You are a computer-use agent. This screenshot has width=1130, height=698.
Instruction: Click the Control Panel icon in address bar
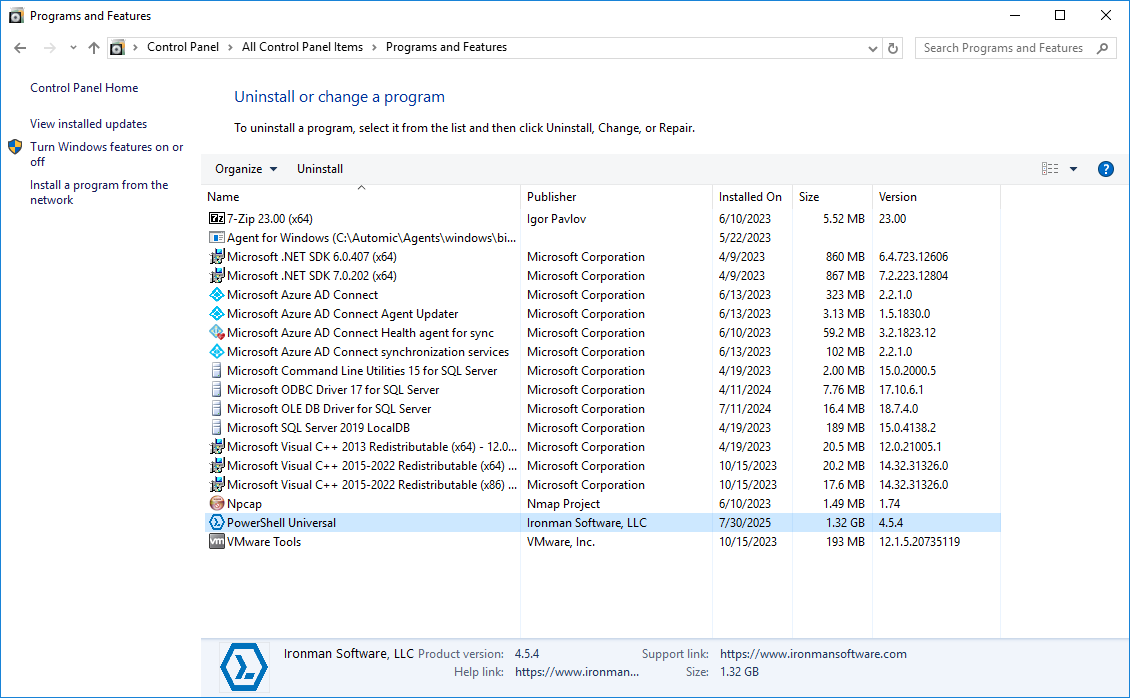(117, 48)
